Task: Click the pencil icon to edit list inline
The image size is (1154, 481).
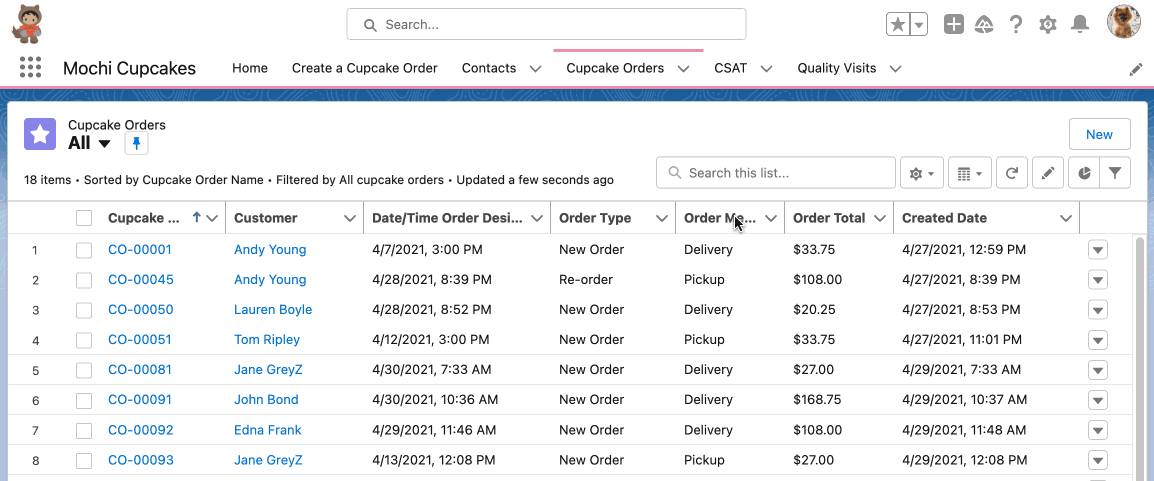Action: coord(1048,174)
